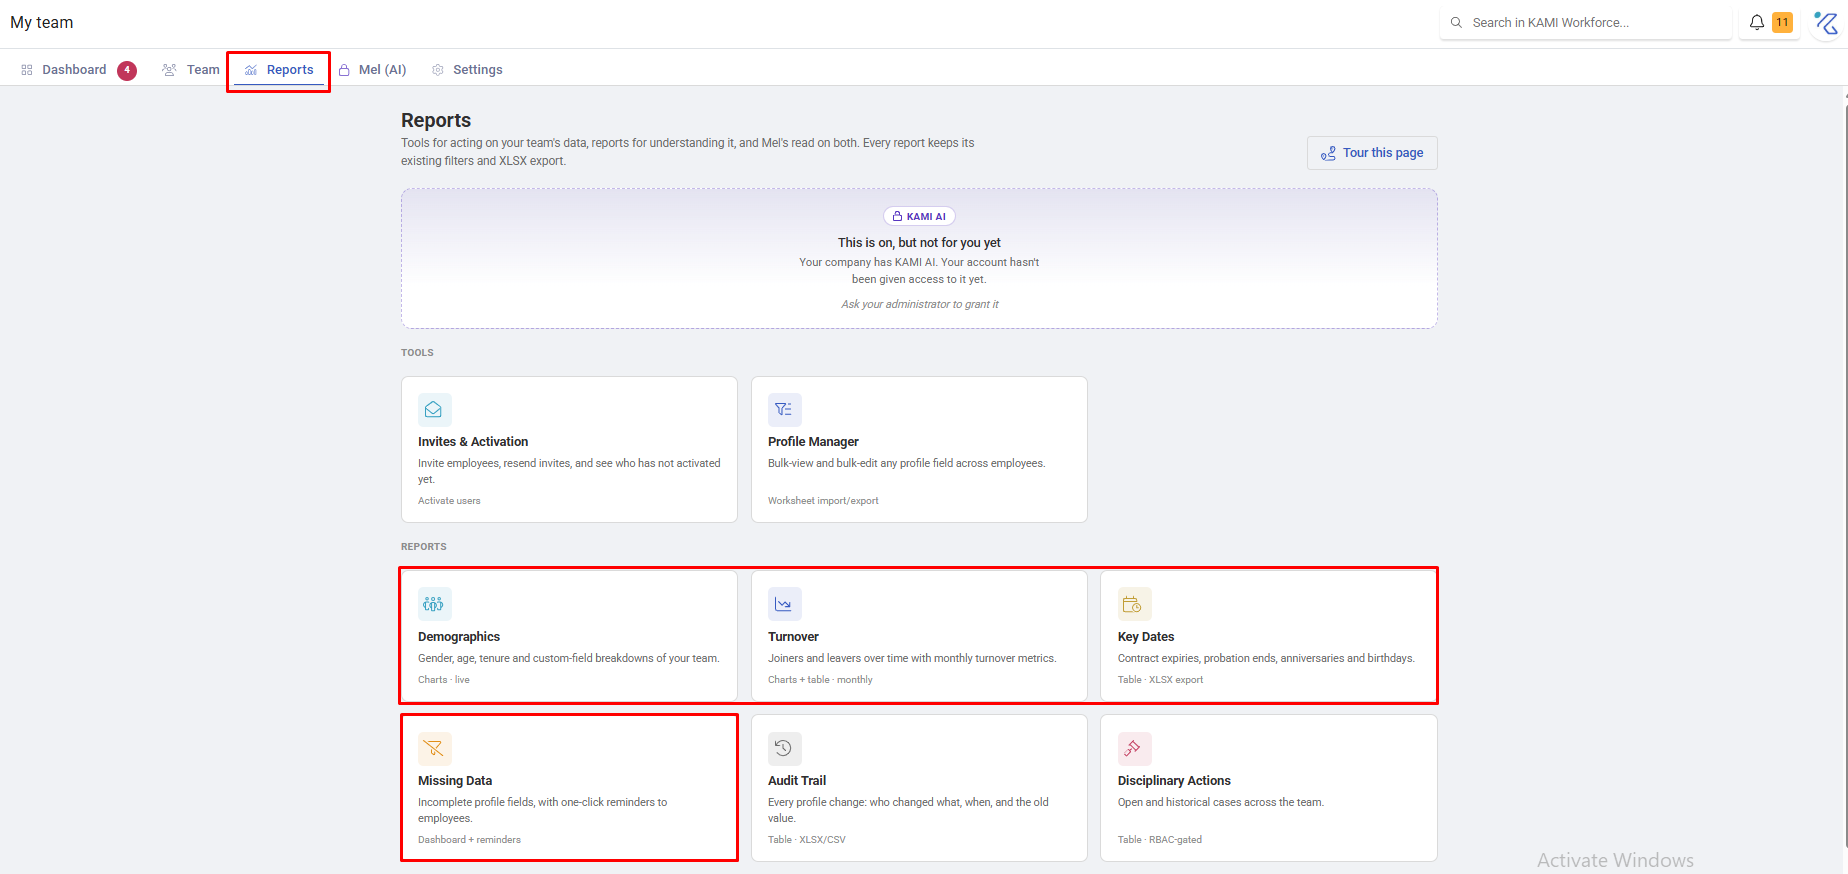Click the search magnifier icon
Screen dimensions: 1848x874
click(1456, 22)
